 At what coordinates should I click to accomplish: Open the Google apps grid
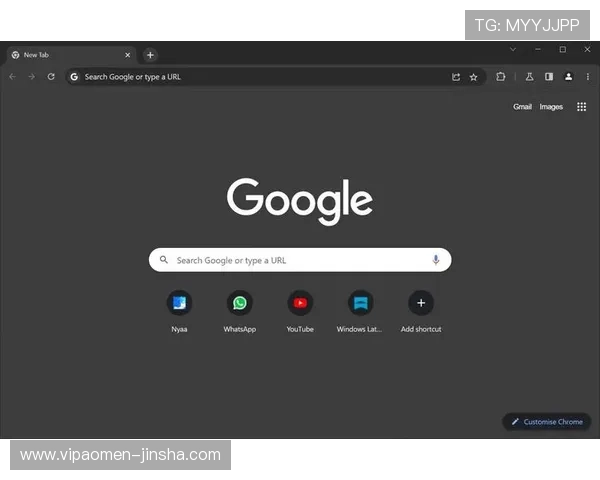point(582,107)
